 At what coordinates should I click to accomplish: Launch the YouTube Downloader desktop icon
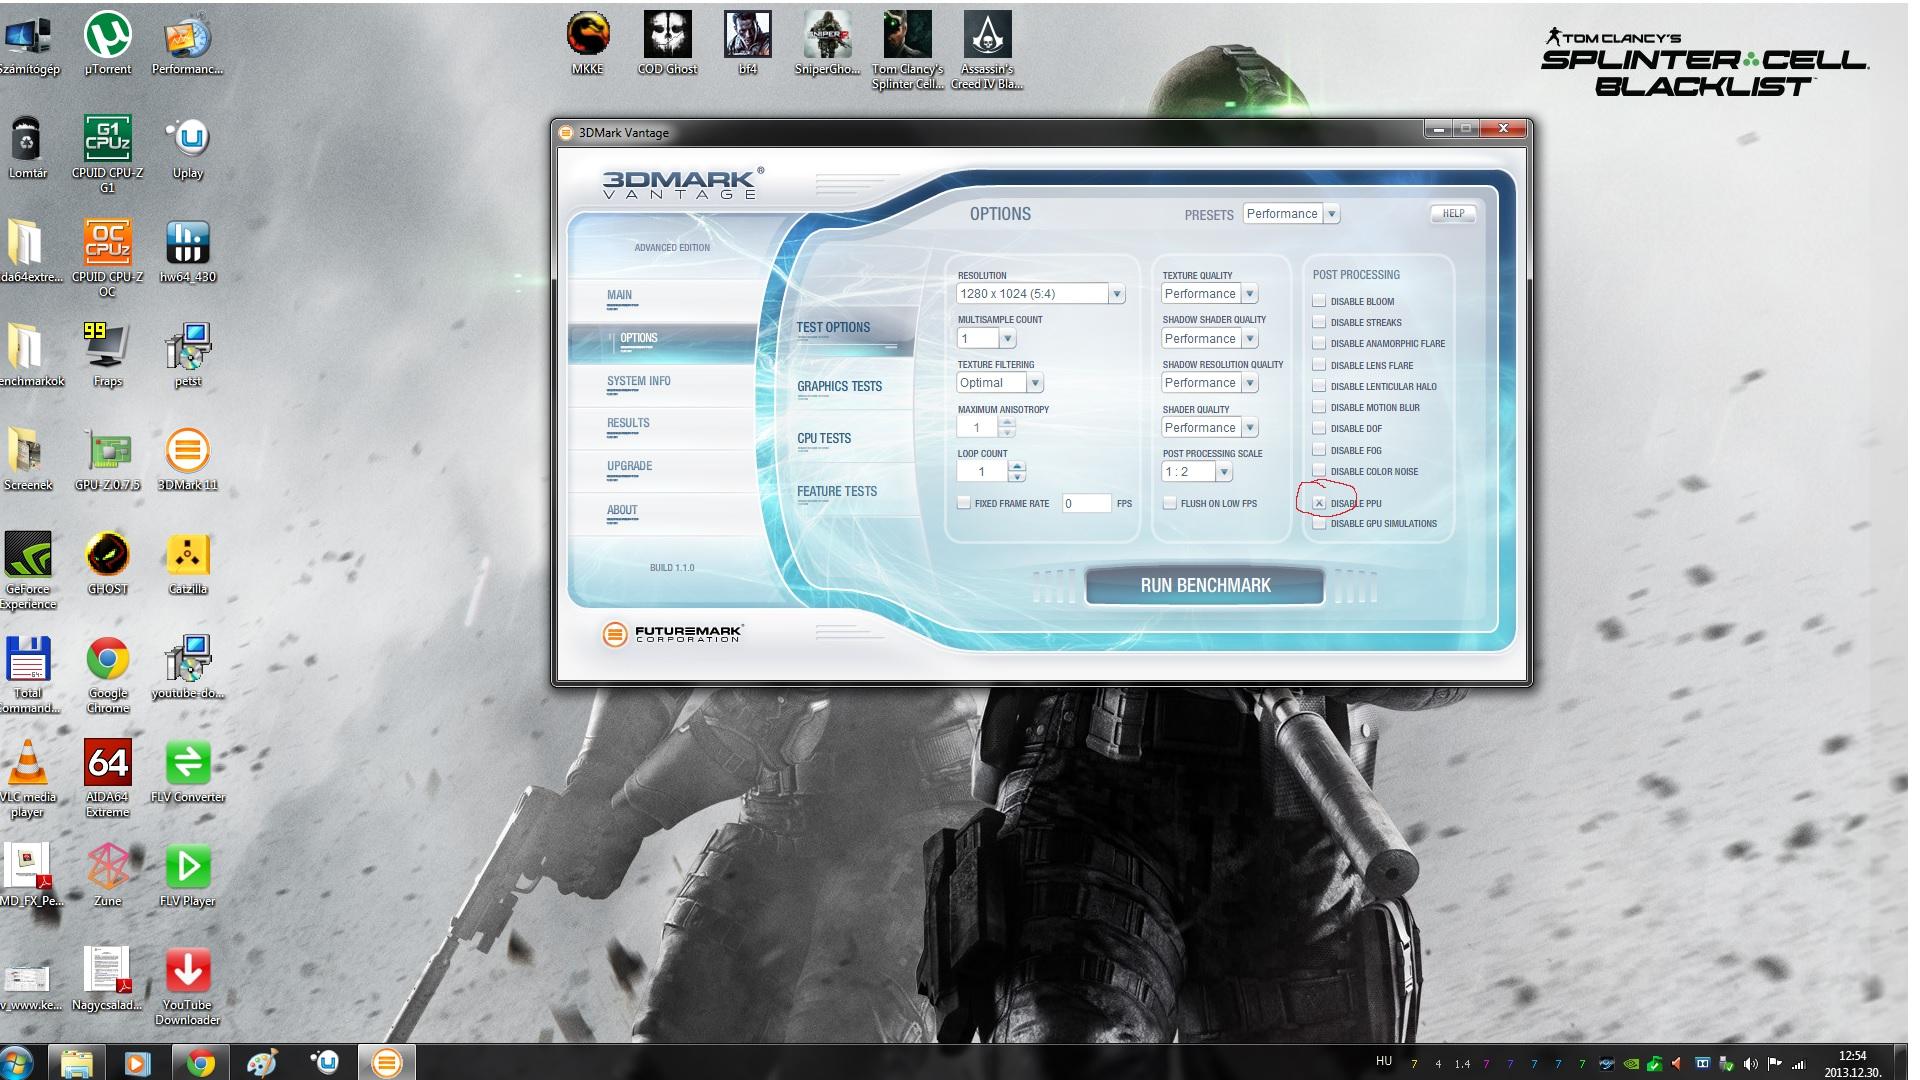tap(188, 986)
